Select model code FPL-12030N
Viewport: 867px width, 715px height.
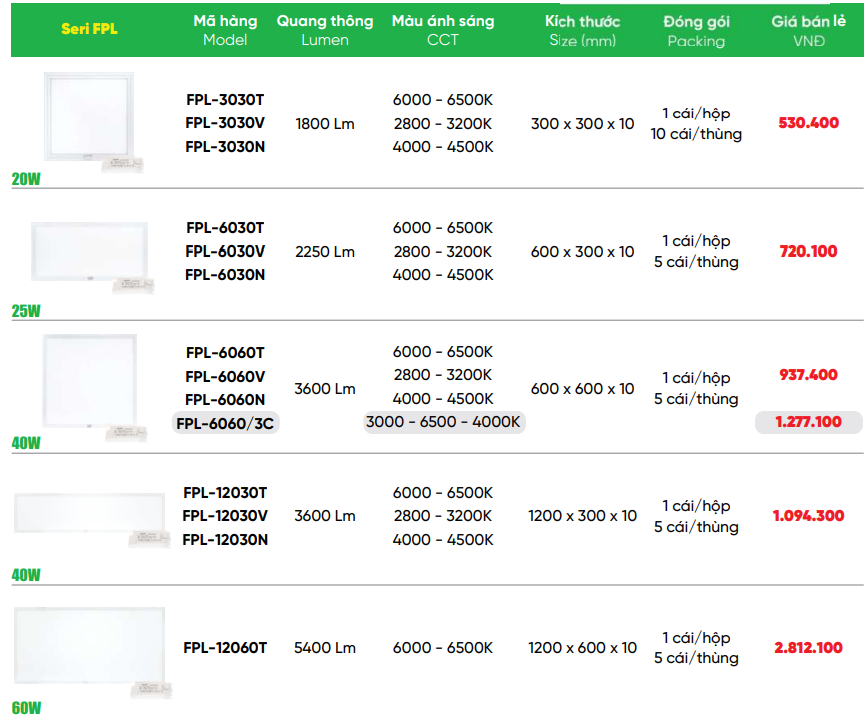(225, 540)
